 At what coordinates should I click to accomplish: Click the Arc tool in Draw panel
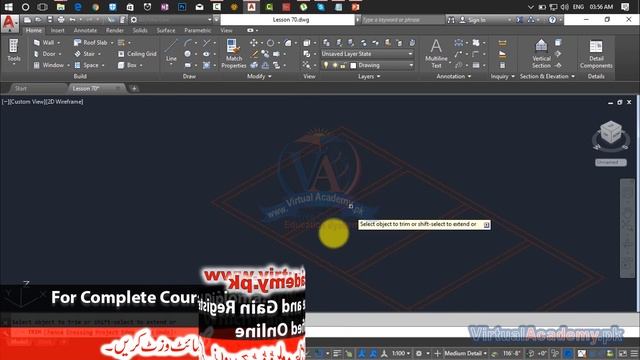[x=188, y=42]
